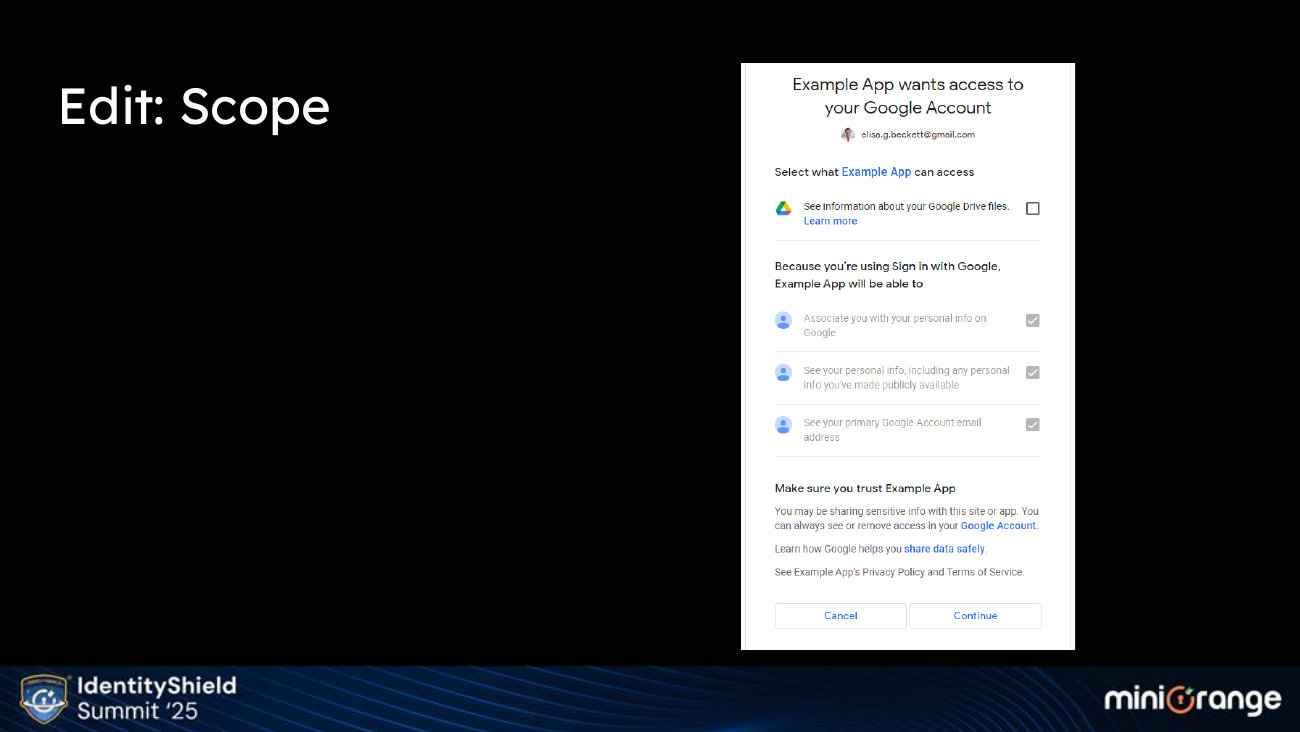Check the Google Drive files access checkbox

pos(1033,208)
